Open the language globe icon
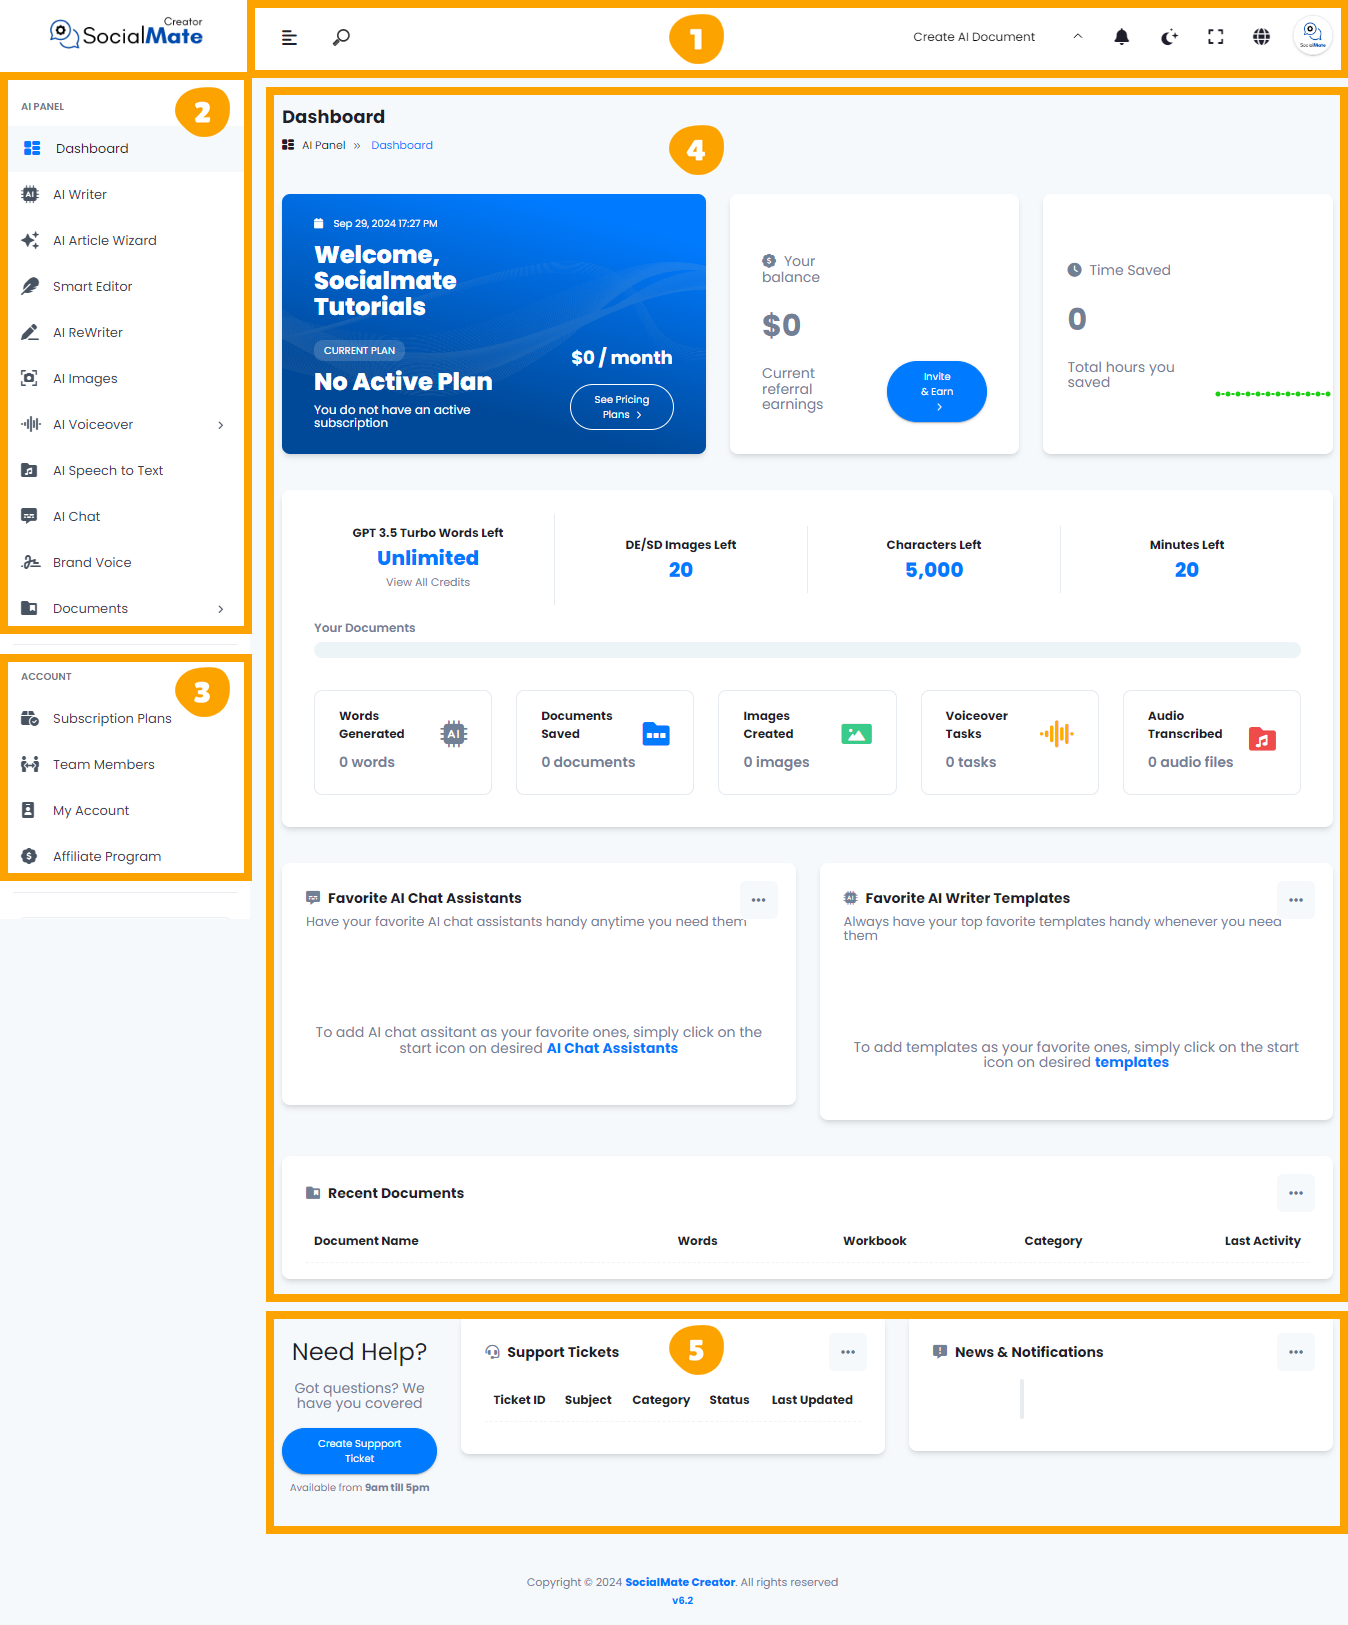 pos(1262,37)
